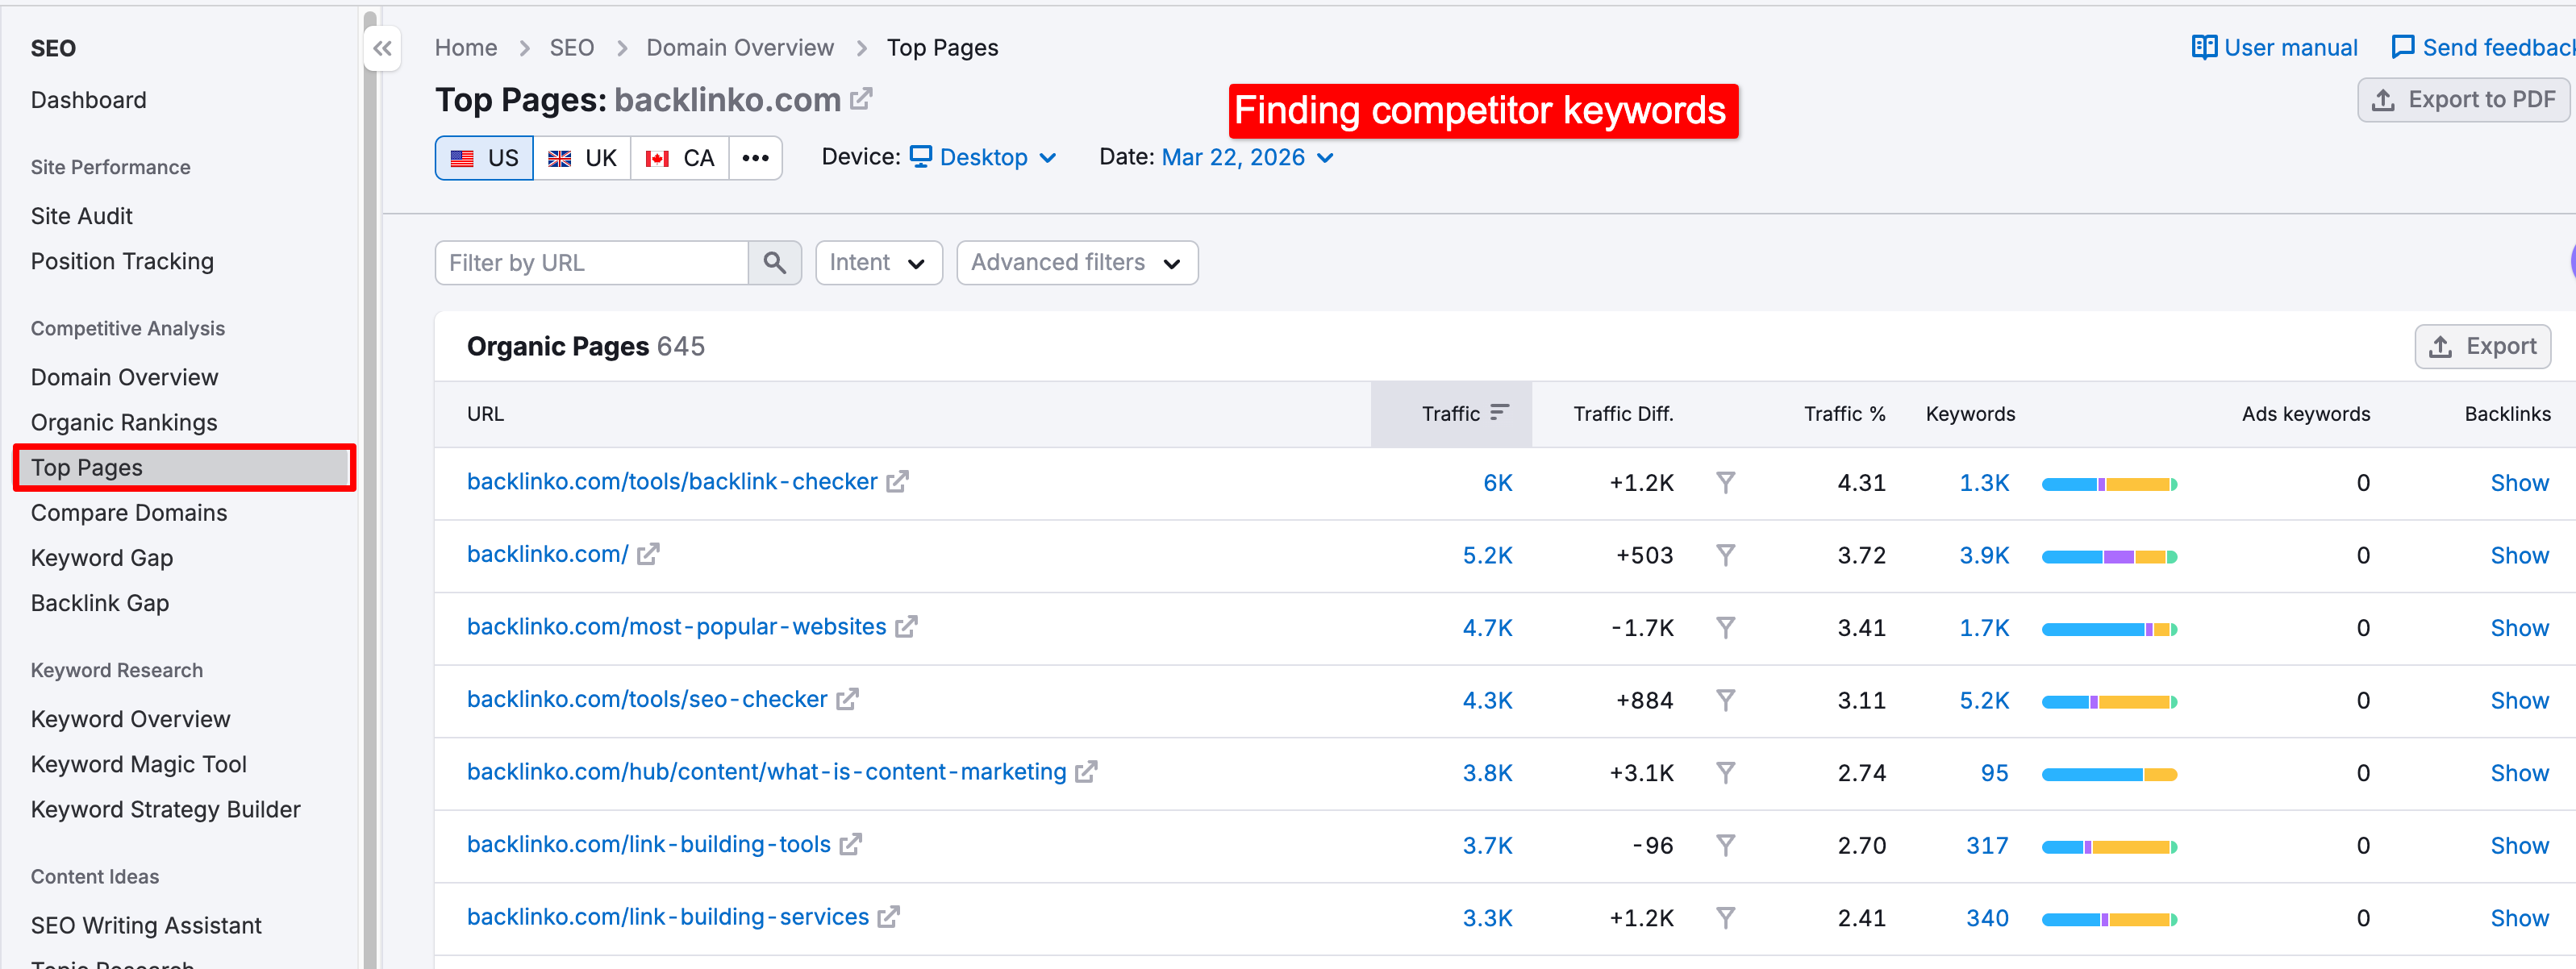
Task: Select the US country database
Action: (484, 158)
